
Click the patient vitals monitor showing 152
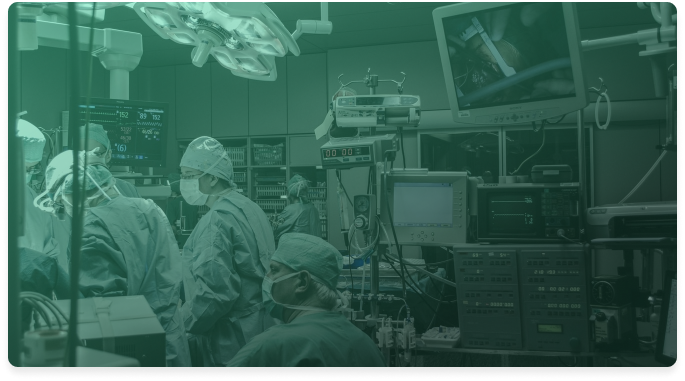pyautogui.click(x=121, y=133)
